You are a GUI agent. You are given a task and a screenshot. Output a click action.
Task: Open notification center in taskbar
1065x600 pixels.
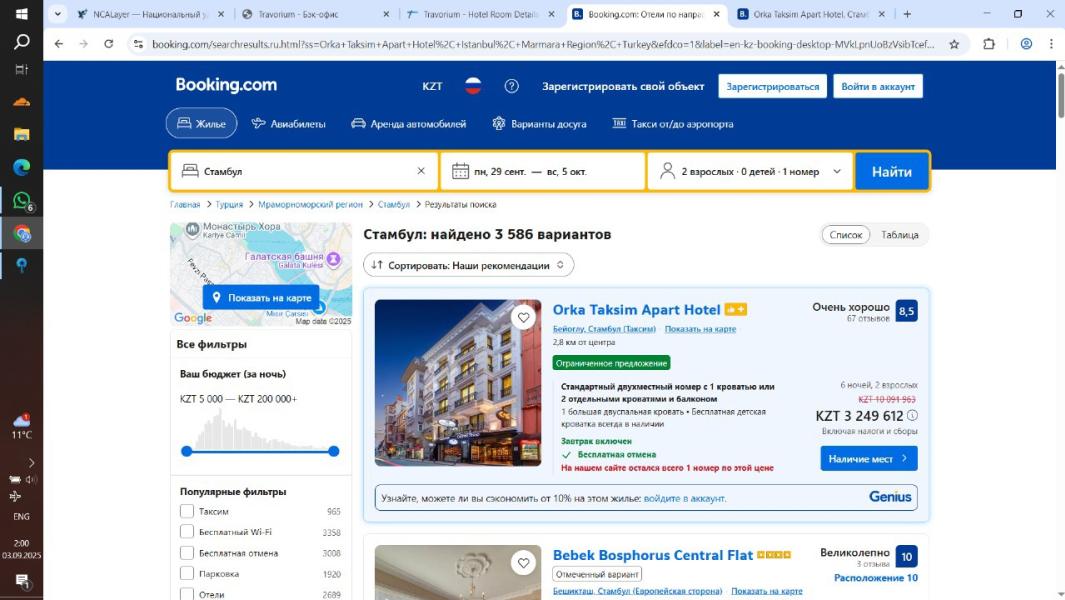(x=21, y=580)
